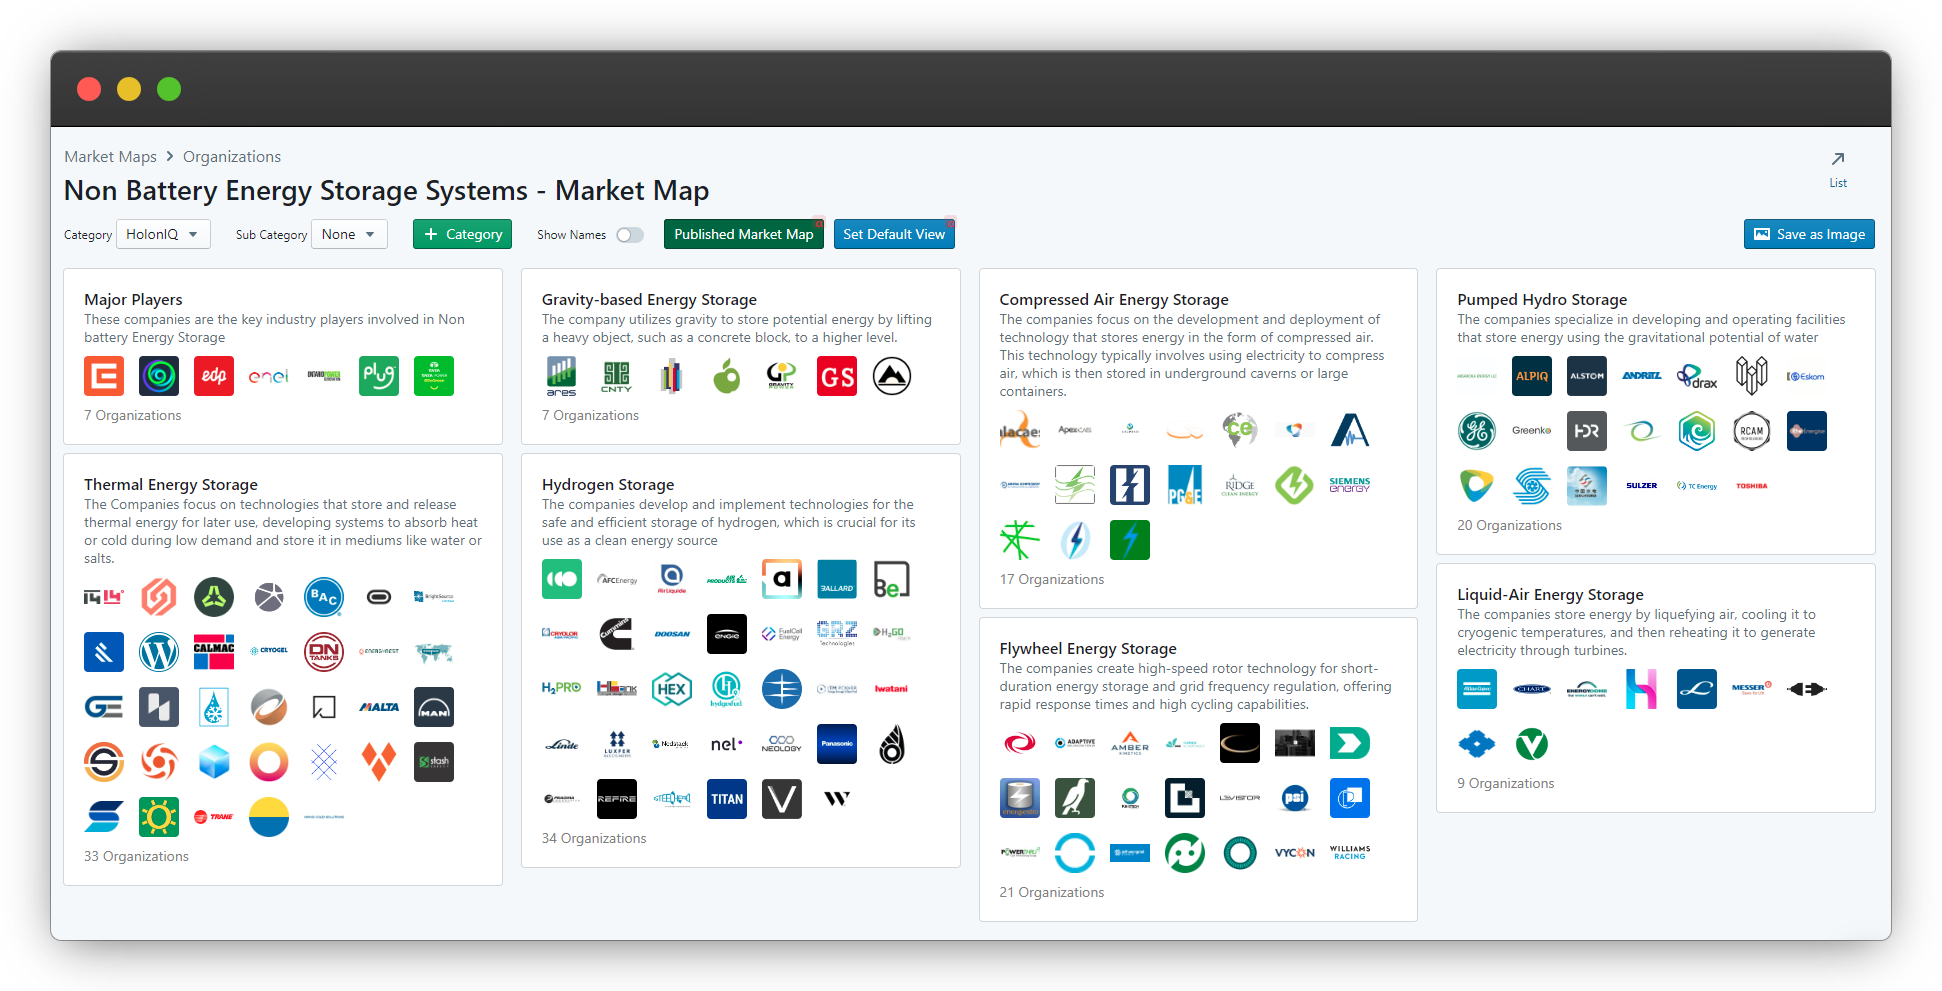
Task: Open the ARES logo in Gravity-based Energy Storage
Action: [x=562, y=376]
